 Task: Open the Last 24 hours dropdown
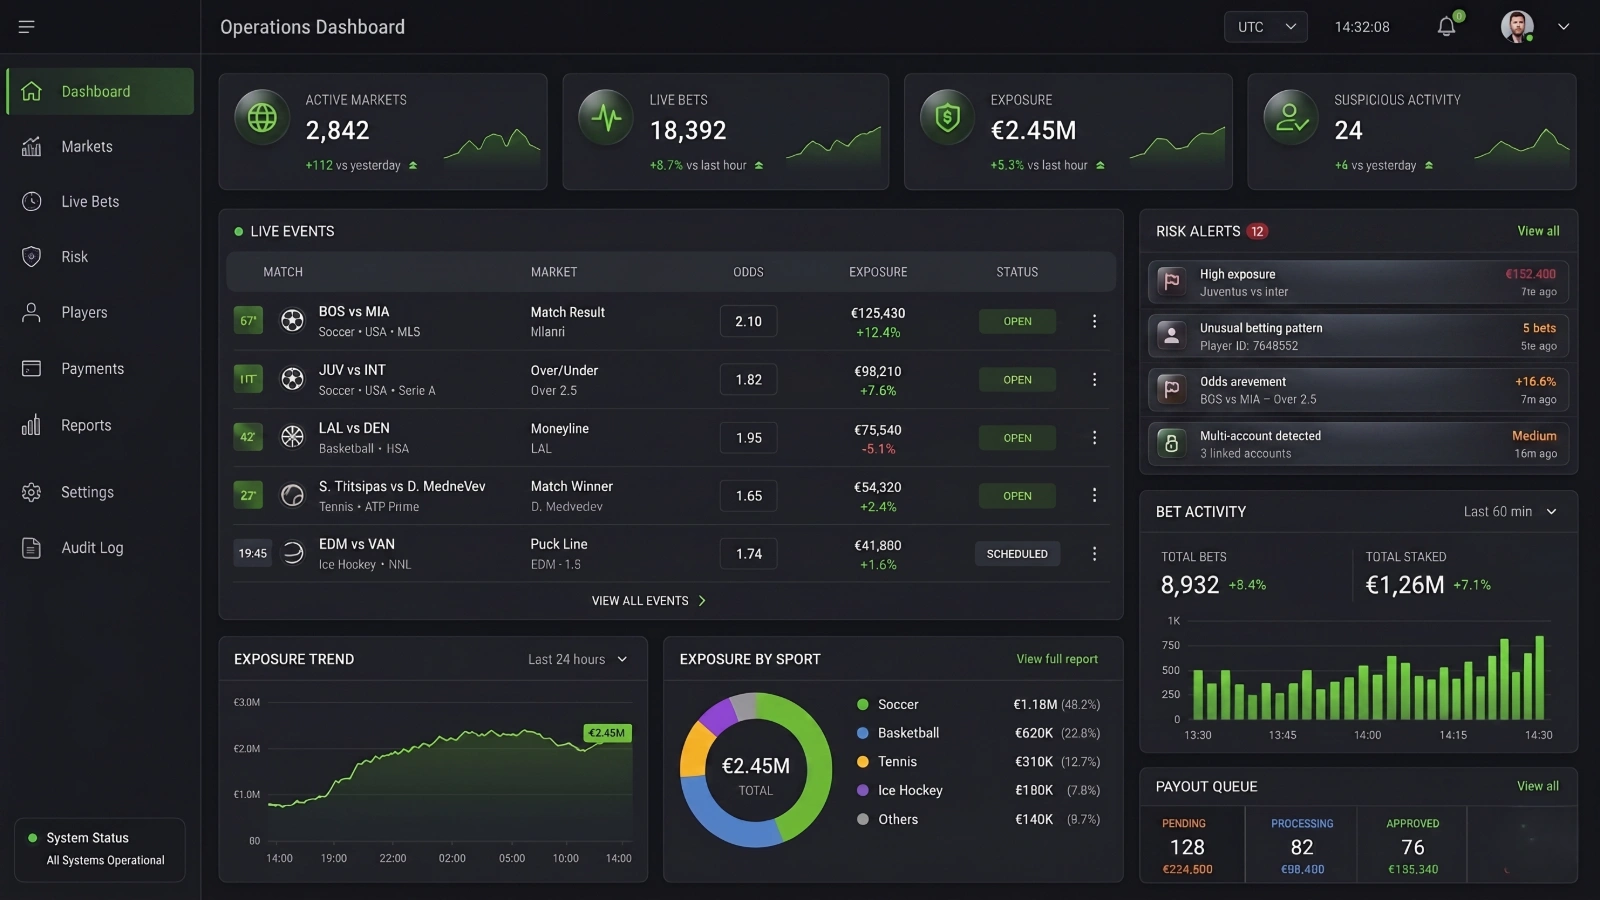point(578,659)
